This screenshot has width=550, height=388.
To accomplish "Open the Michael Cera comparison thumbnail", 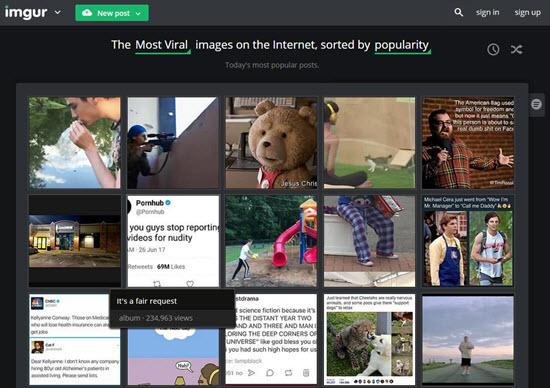I will pyautogui.click(x=468, y=241).
